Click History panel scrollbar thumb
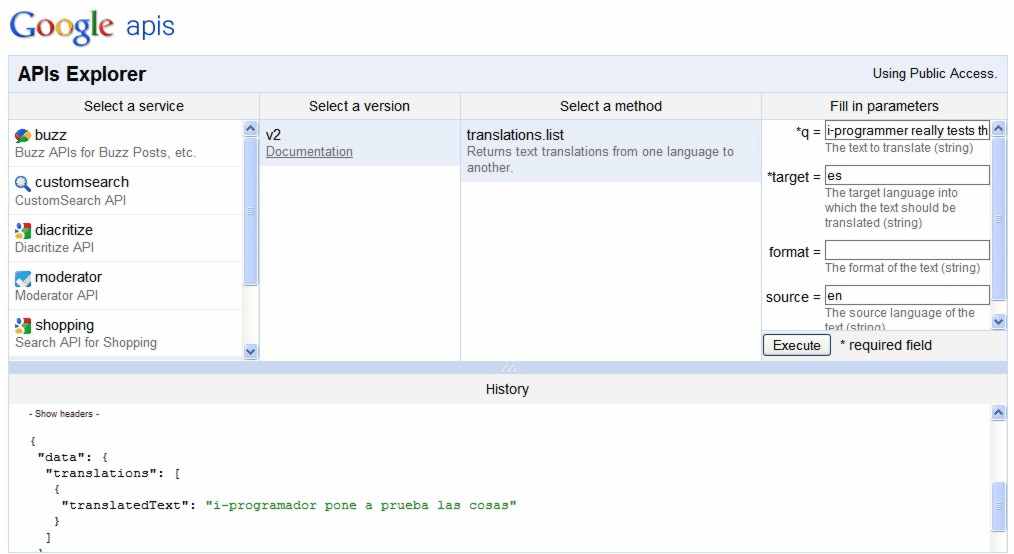Screen dimensions: 1014x554 [x=998, y=507]
